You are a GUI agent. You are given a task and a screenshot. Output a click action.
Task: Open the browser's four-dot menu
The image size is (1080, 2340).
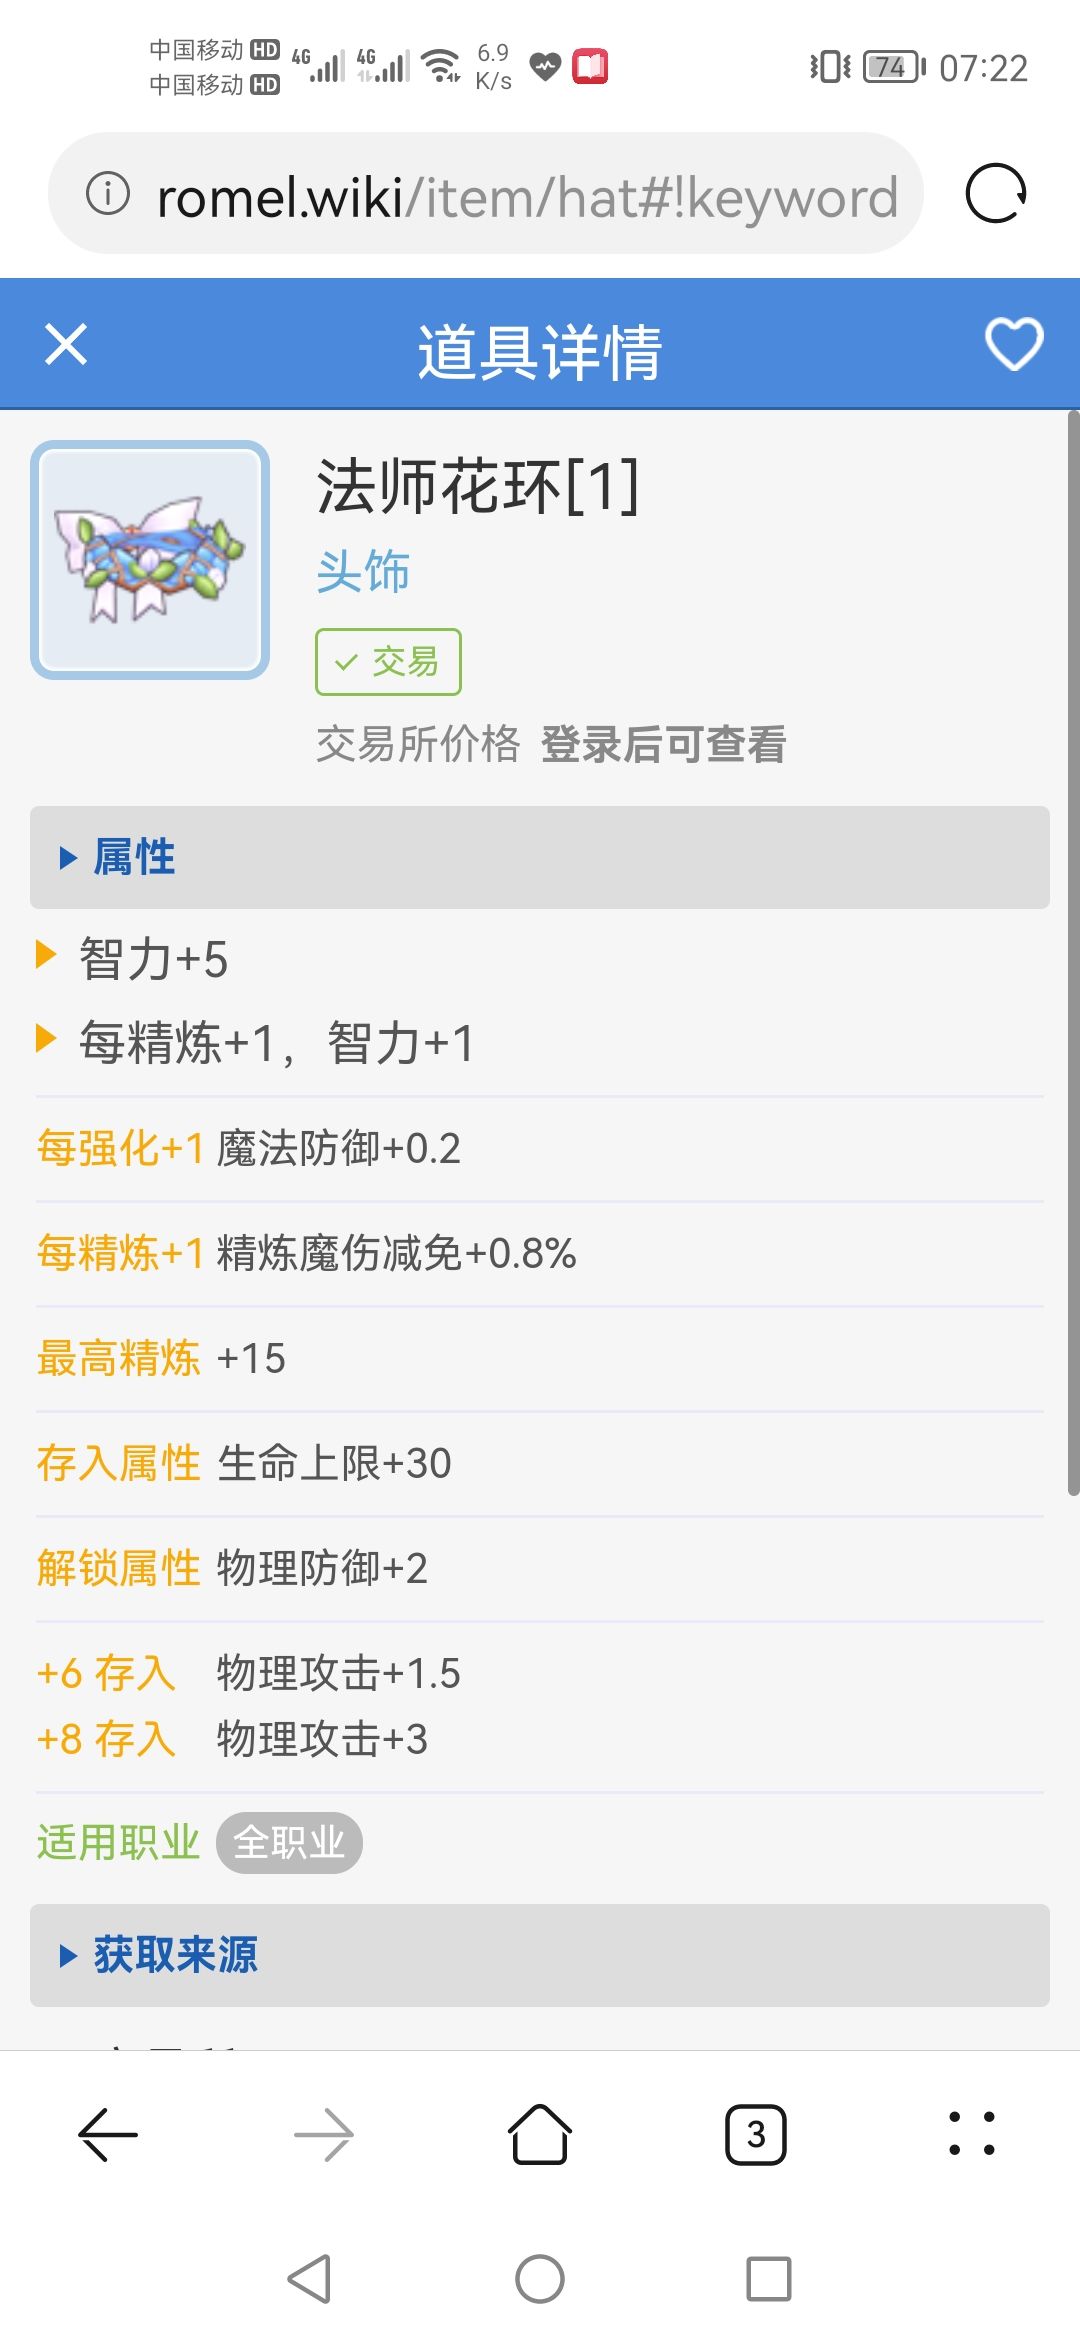pyautogui.click(x=972, y=2135)
